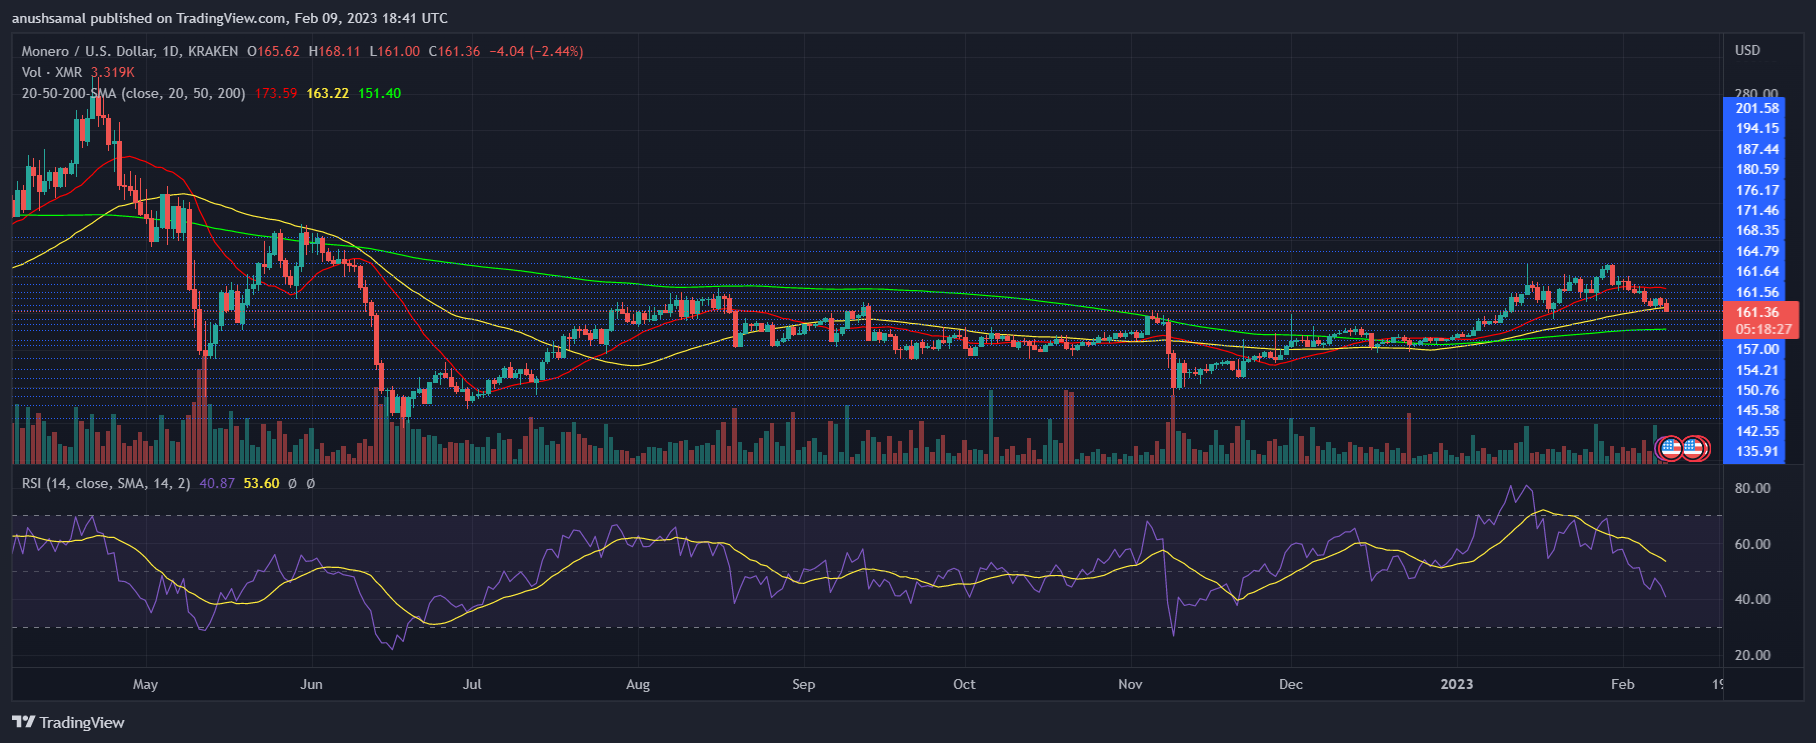Click the countdown timer 05:18:27 label
The width and height of the screenshot is (1816, 743).
(x=1757, y=329)
